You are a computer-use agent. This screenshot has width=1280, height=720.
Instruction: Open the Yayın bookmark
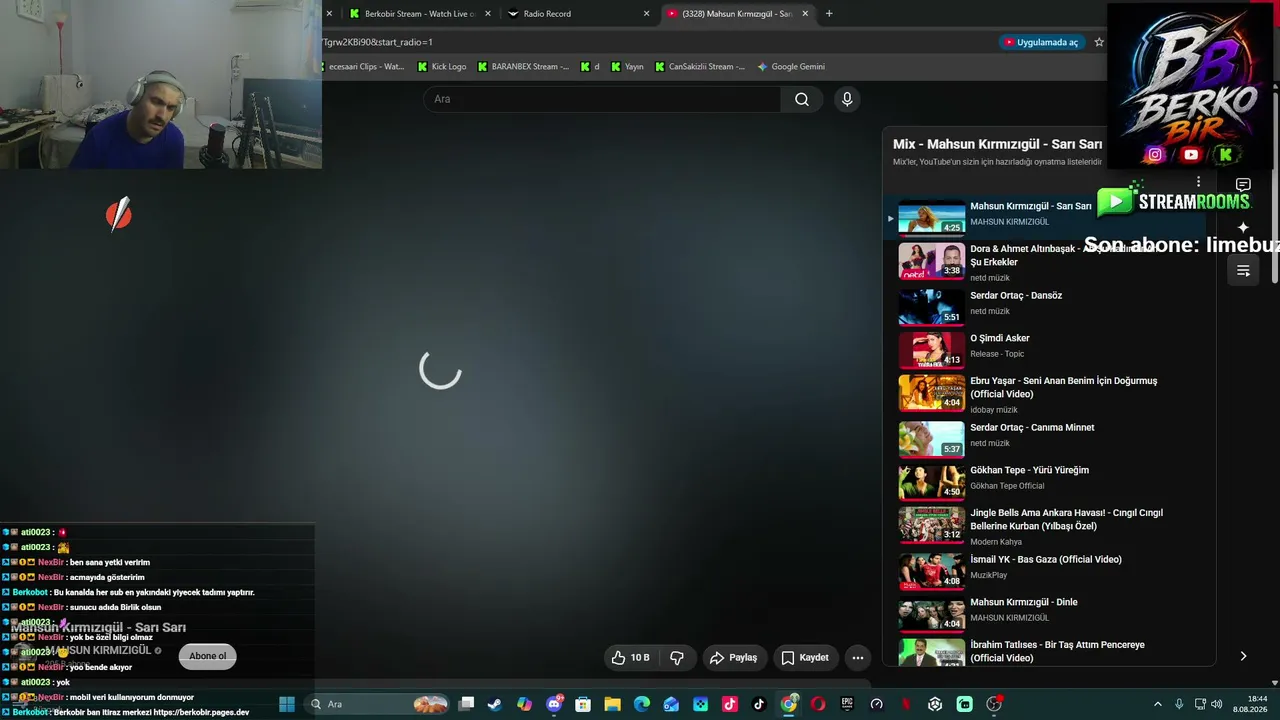(x=626, y=67)
